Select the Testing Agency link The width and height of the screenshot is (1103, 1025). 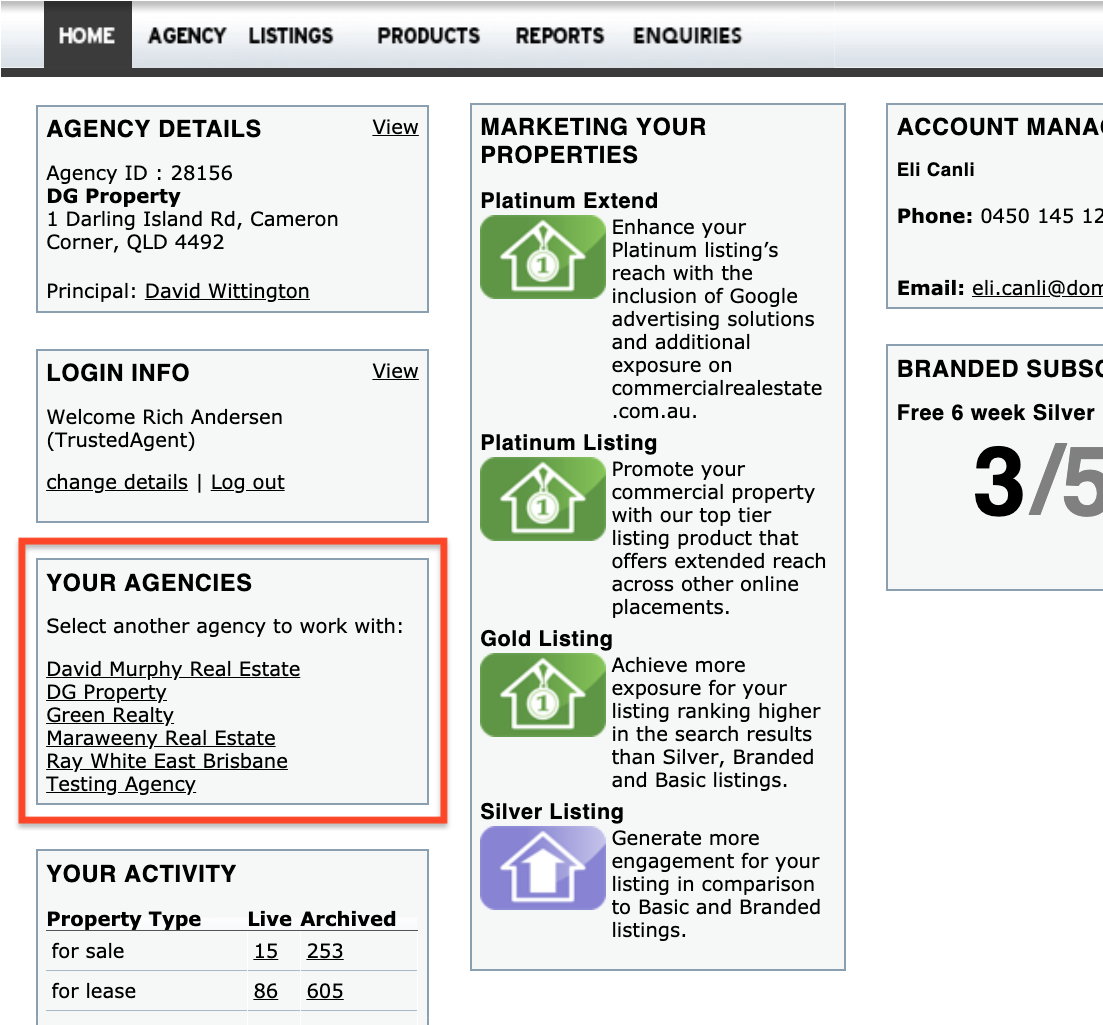tap(121, 784)
